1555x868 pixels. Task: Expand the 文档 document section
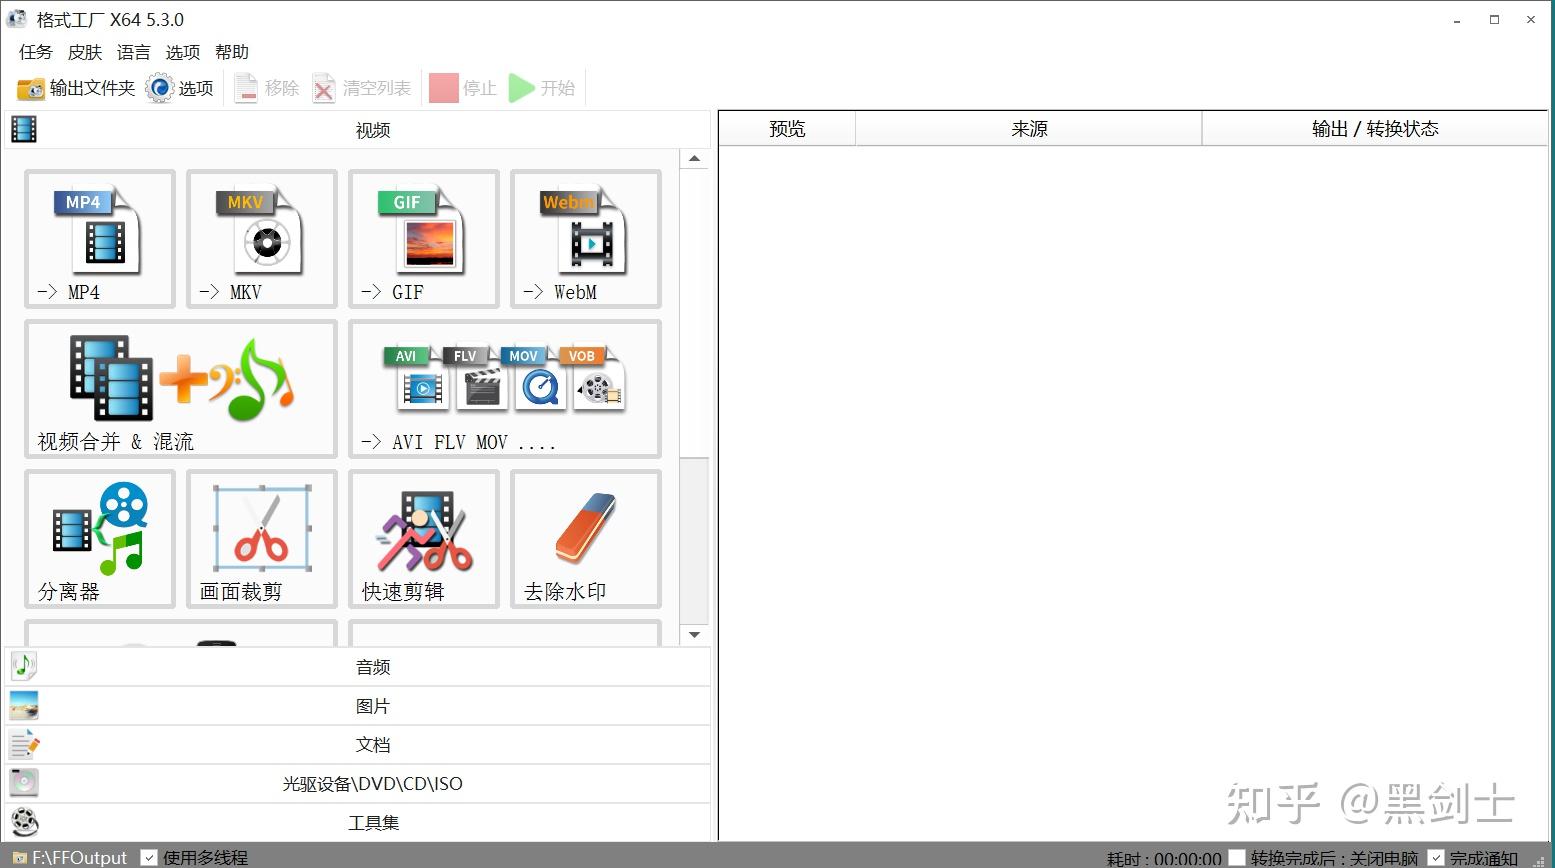click(358, 745)
